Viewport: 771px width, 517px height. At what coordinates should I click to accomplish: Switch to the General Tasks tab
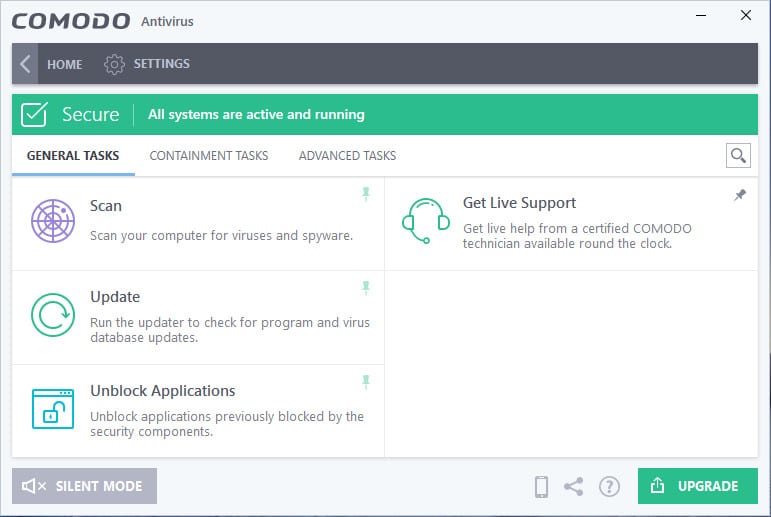[73, 156]
